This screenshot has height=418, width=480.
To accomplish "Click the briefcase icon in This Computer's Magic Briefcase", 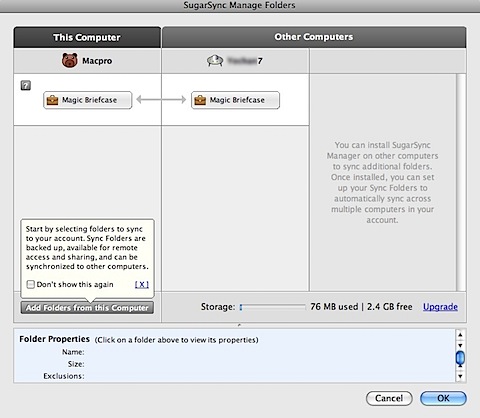I will tap(52, 100).
